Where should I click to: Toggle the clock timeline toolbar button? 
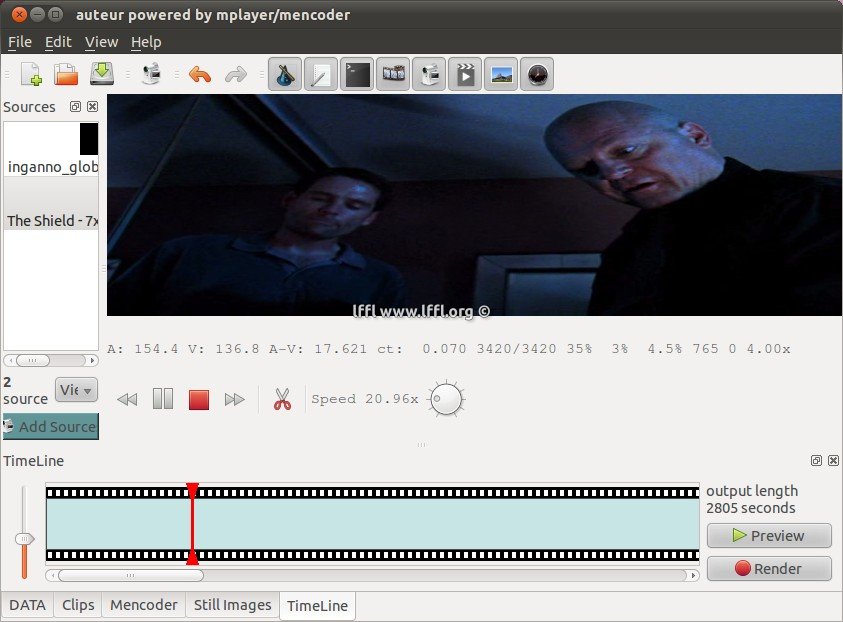[537, 74]
